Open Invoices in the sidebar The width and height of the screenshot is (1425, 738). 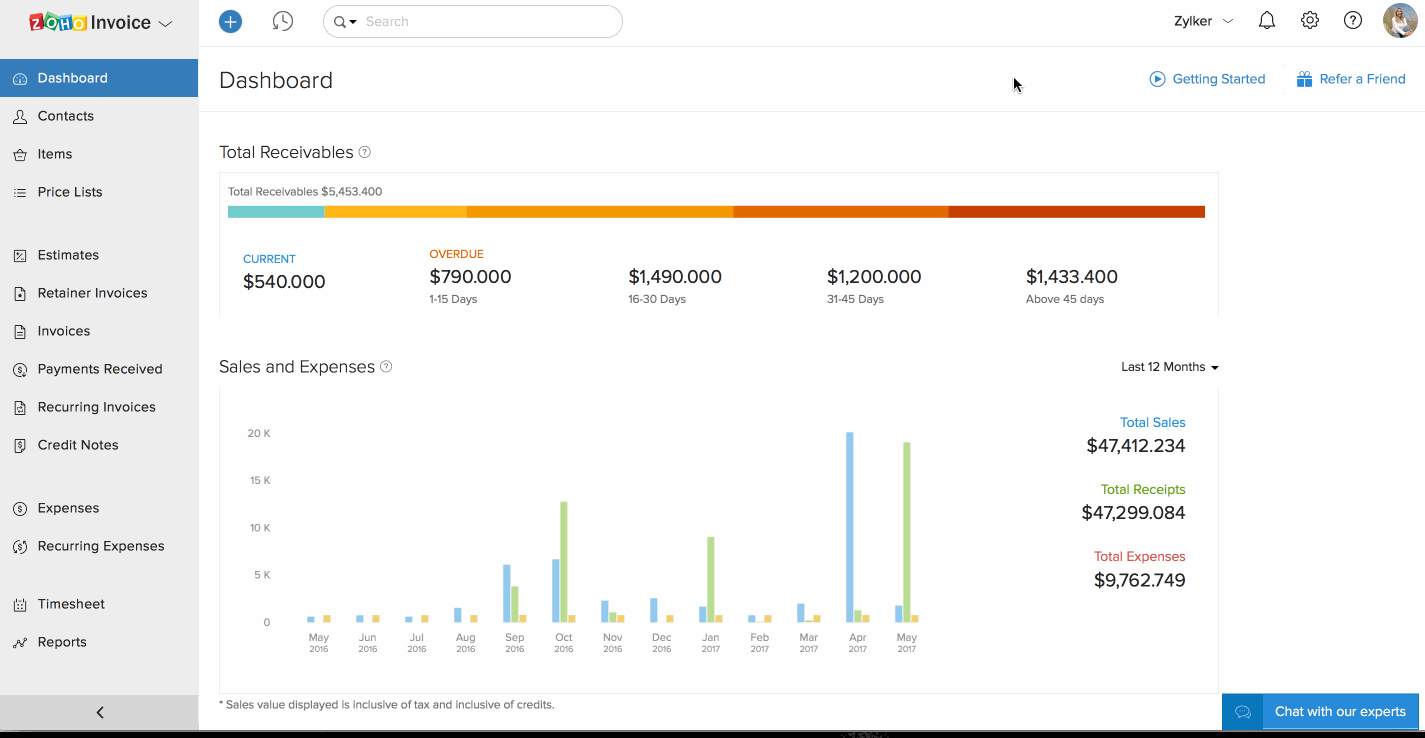coord(64,331)
